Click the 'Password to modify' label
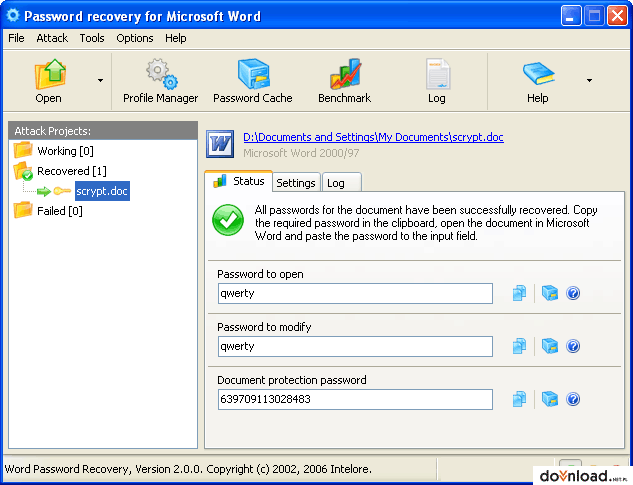 [x=264, y=327]
